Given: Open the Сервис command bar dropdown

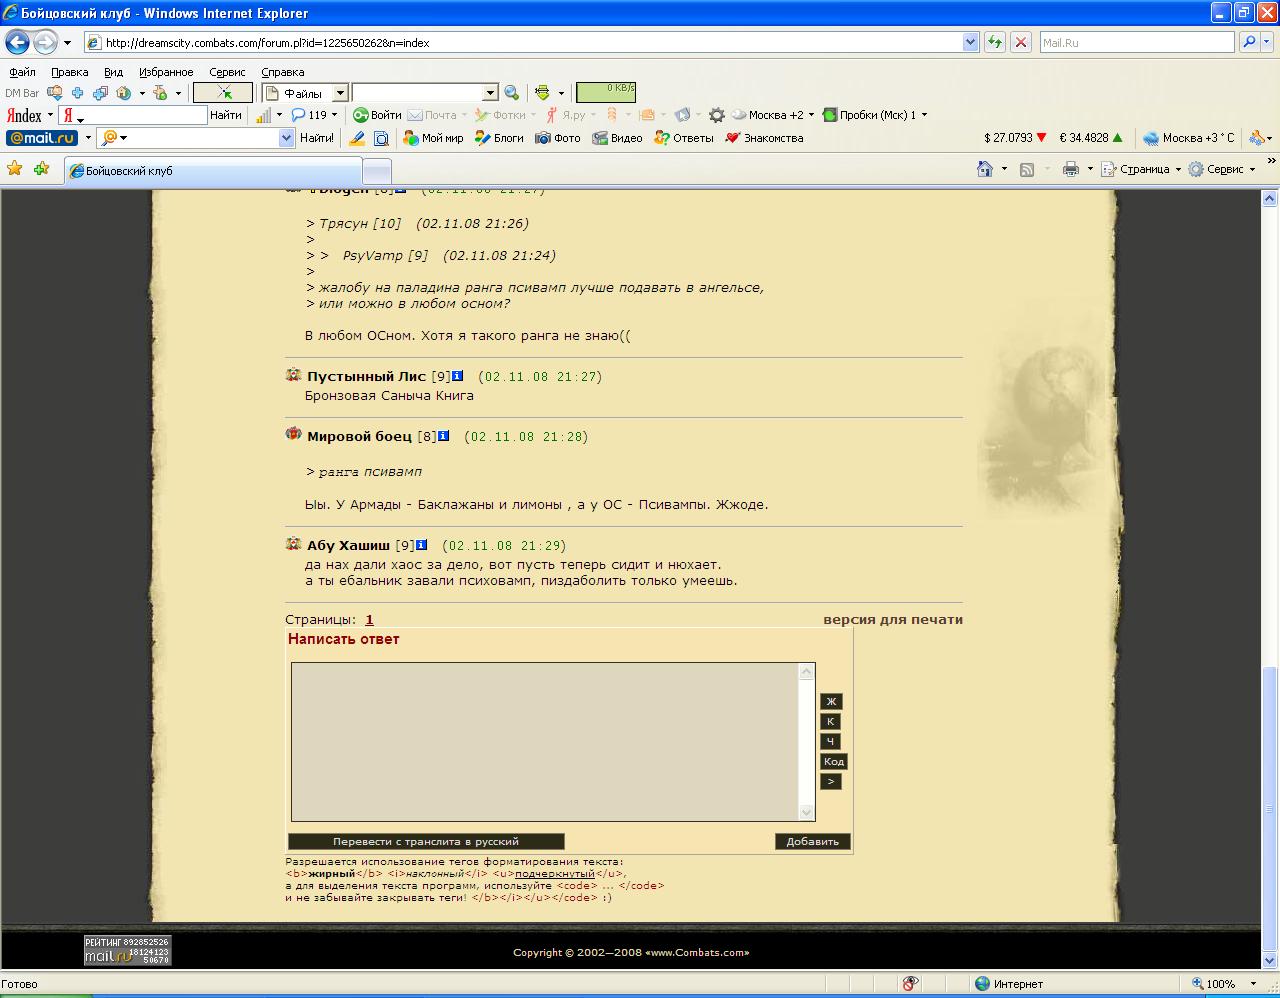Looking at the screenshot, I should (x=1221, y=169).
